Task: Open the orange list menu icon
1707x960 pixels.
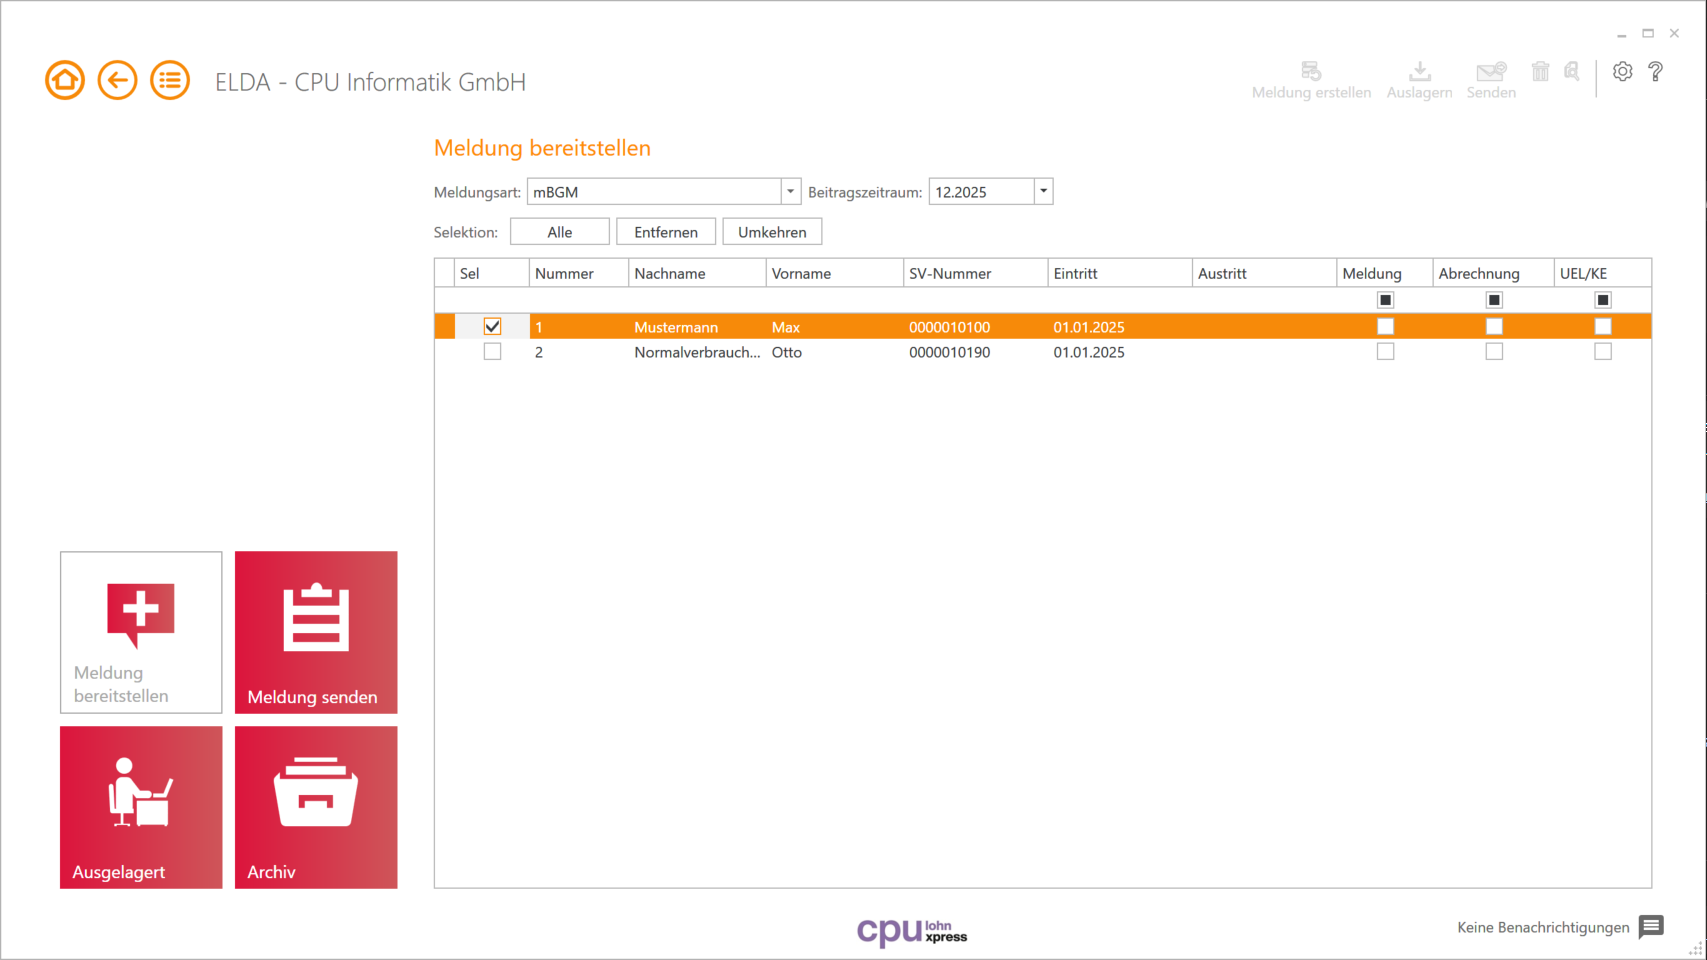Action: [170, 80]
